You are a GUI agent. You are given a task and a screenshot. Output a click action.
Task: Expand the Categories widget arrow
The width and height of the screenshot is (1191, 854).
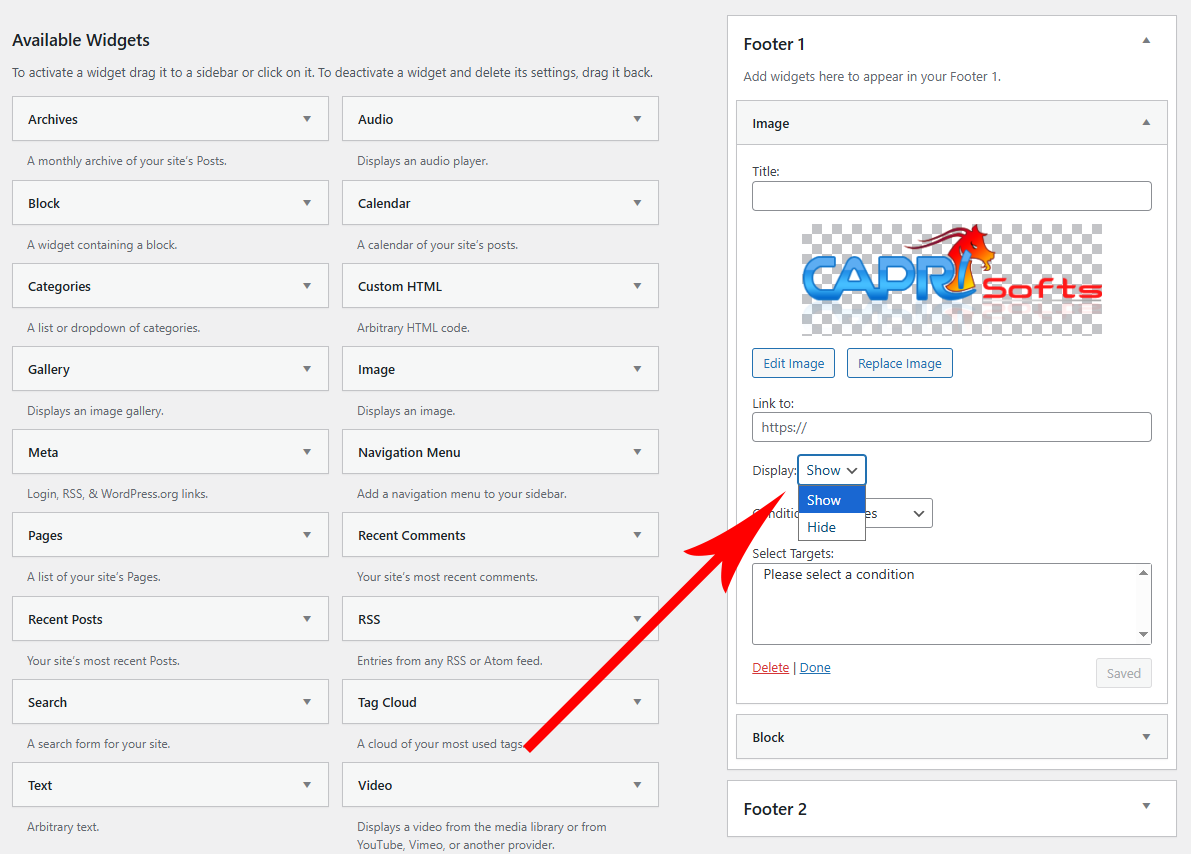(307, 286)
